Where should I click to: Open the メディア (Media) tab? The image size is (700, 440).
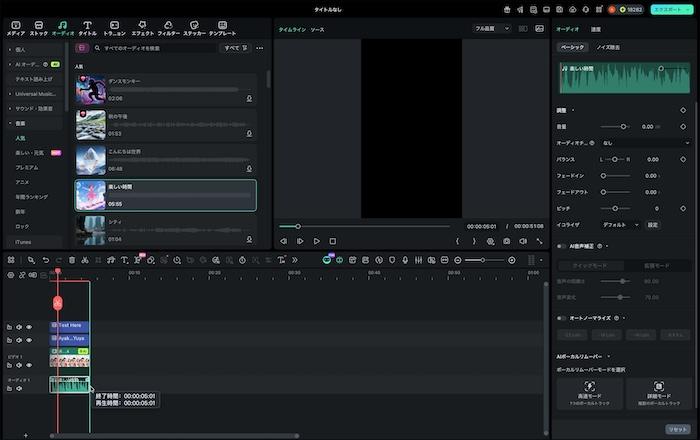[x=16, y=28]
